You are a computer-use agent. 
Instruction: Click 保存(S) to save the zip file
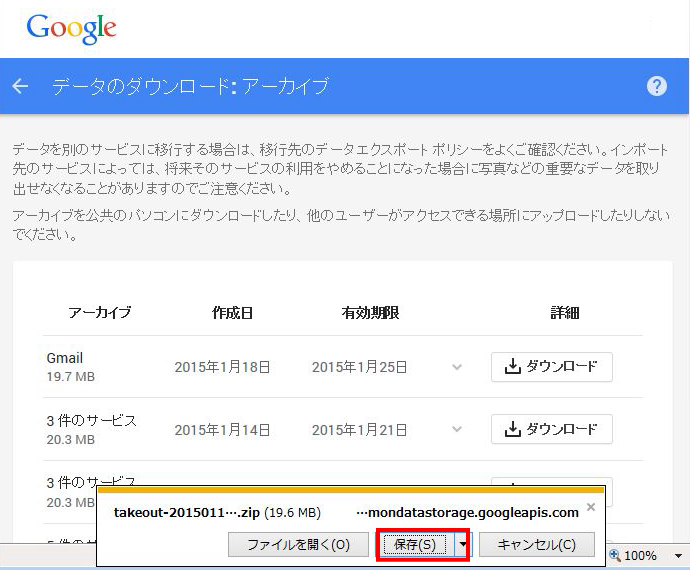[x=415, y=544]
